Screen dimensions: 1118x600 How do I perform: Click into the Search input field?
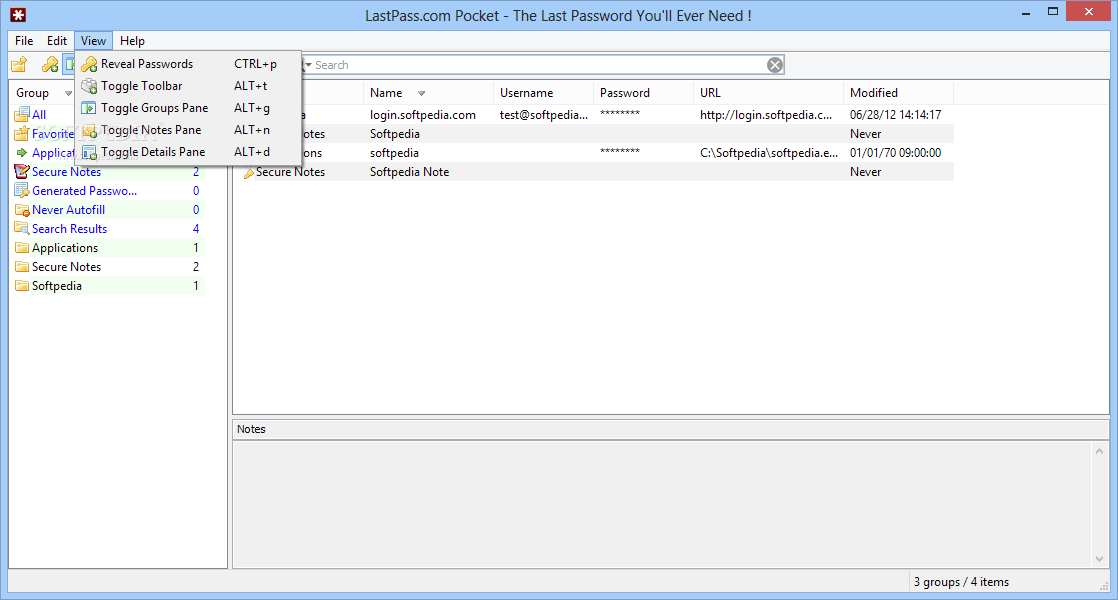(x=540, y=65)
